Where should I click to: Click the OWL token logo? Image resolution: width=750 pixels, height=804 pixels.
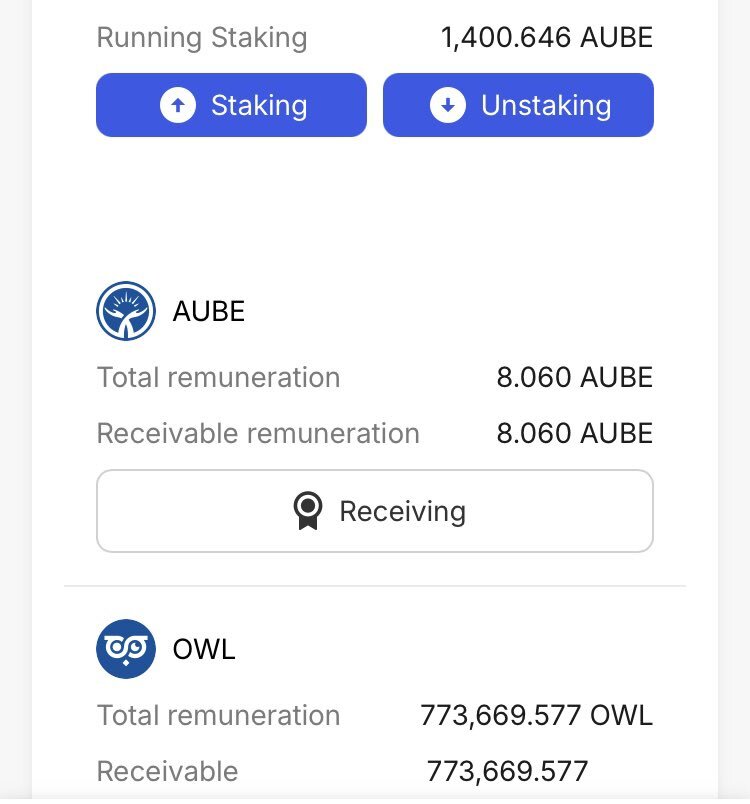coord(126,649)
